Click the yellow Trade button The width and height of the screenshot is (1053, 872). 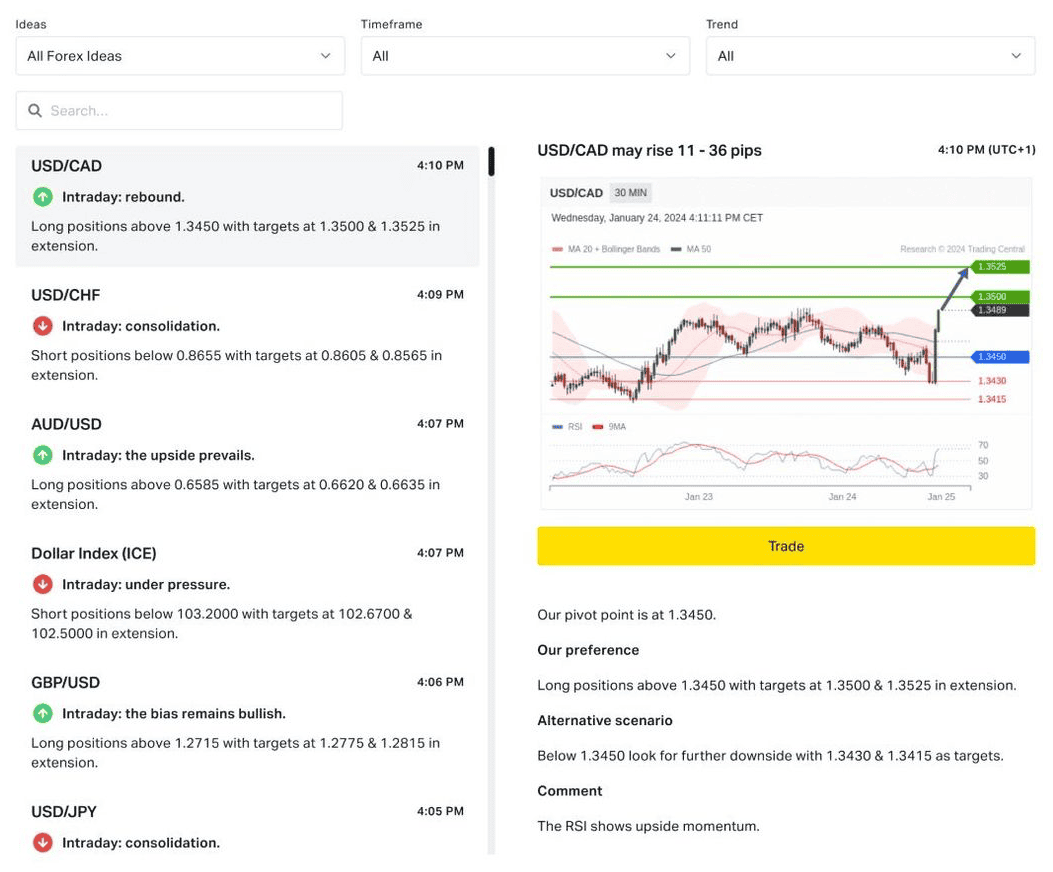coord(786,546)
